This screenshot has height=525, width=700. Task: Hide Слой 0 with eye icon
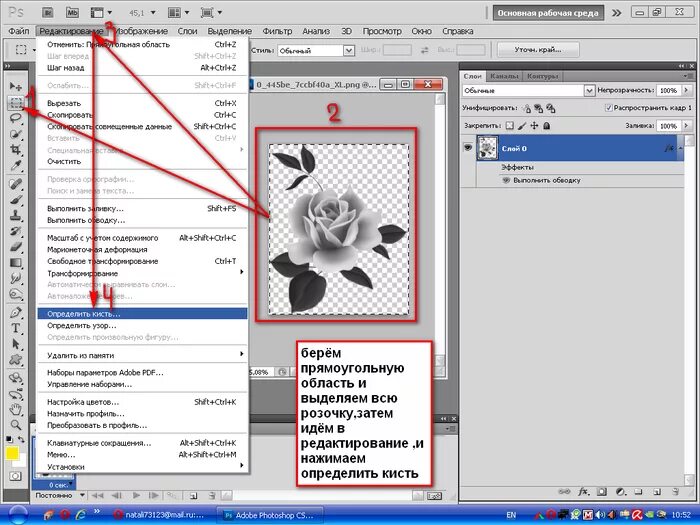tap(467, 147)
